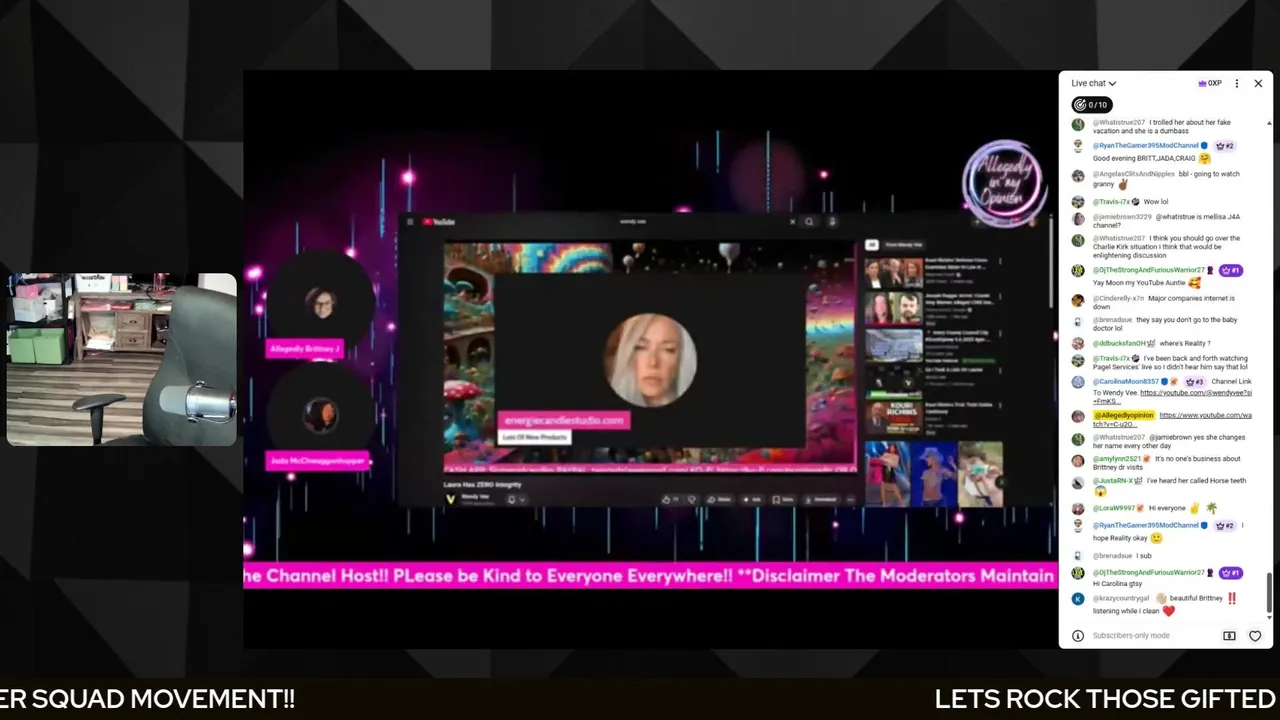Open the first Shorts thumbnail

tap(886, 474)
